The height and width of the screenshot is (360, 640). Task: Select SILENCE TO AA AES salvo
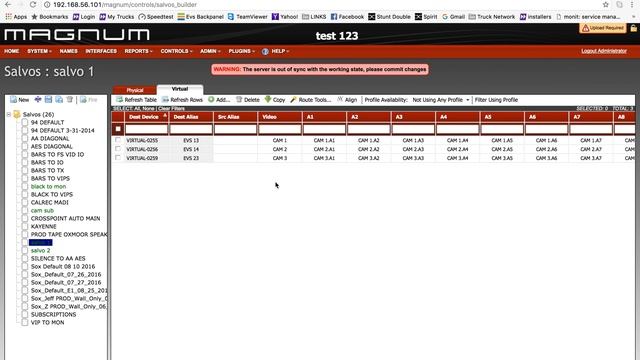point(58,258)
